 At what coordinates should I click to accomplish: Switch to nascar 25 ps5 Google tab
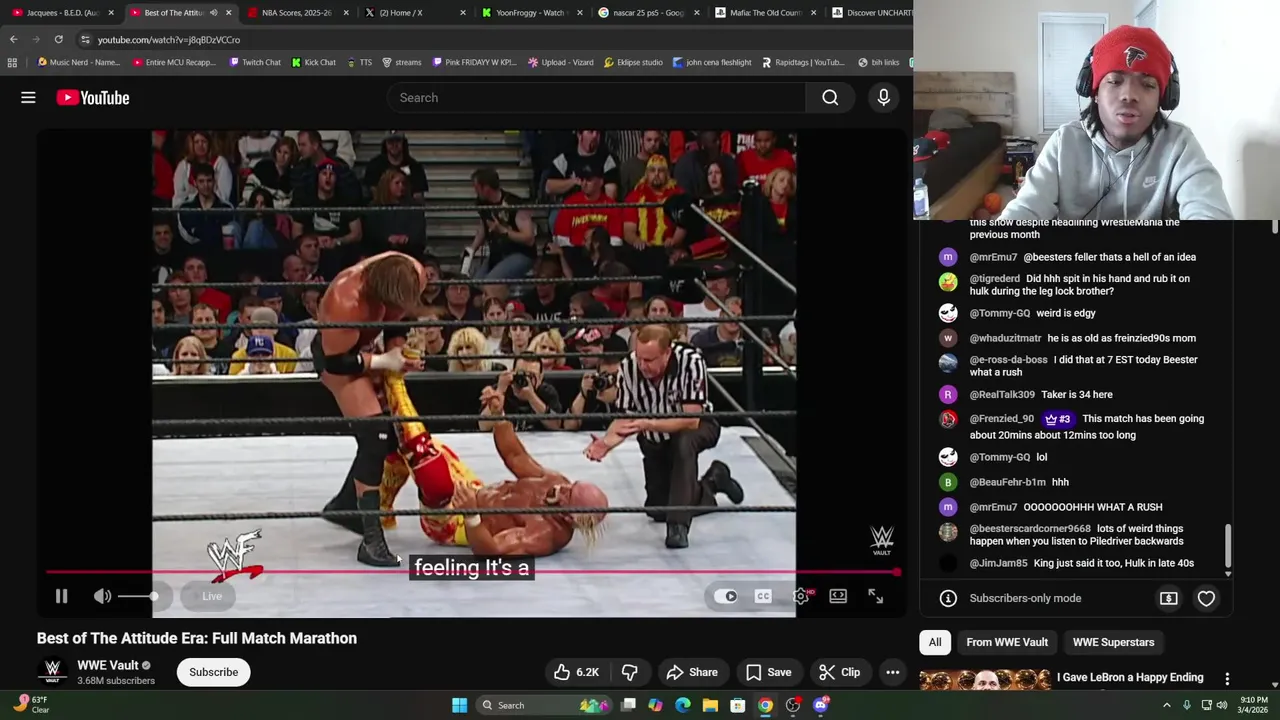pyautogui.click(x=647, y=13)
